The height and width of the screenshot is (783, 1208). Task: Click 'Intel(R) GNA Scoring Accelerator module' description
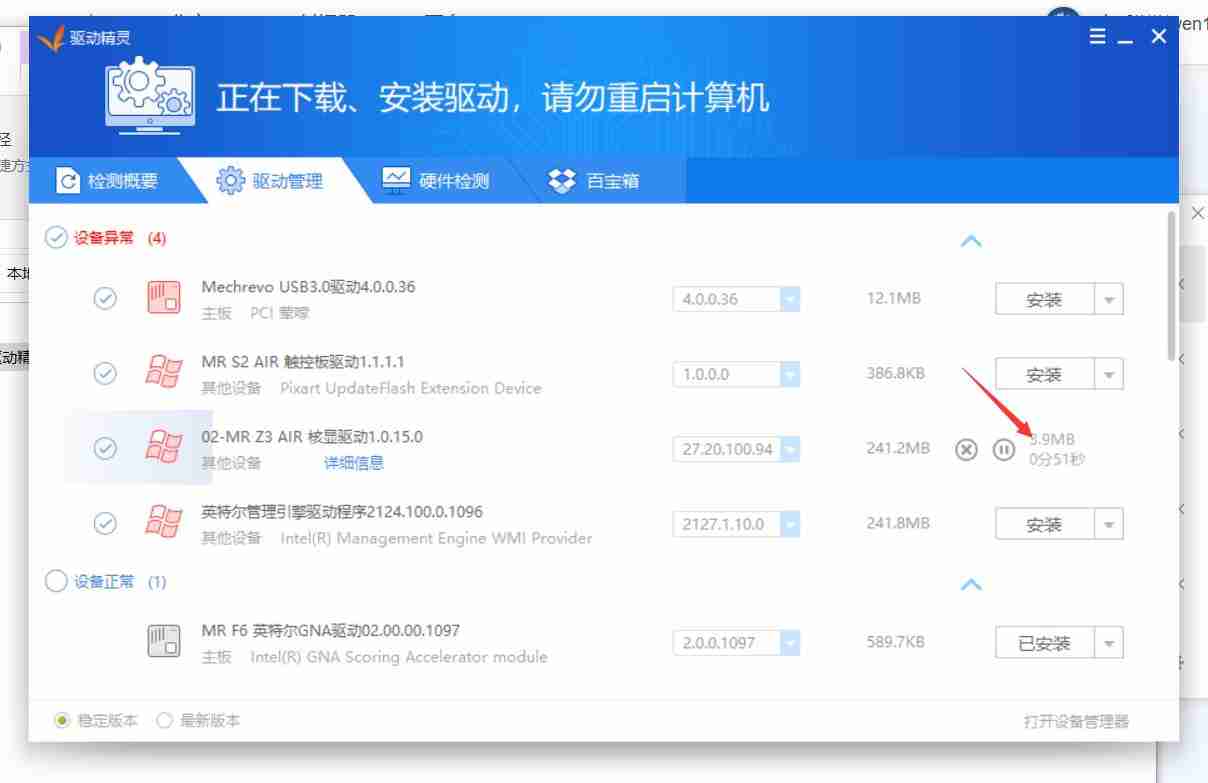point(399,657)
